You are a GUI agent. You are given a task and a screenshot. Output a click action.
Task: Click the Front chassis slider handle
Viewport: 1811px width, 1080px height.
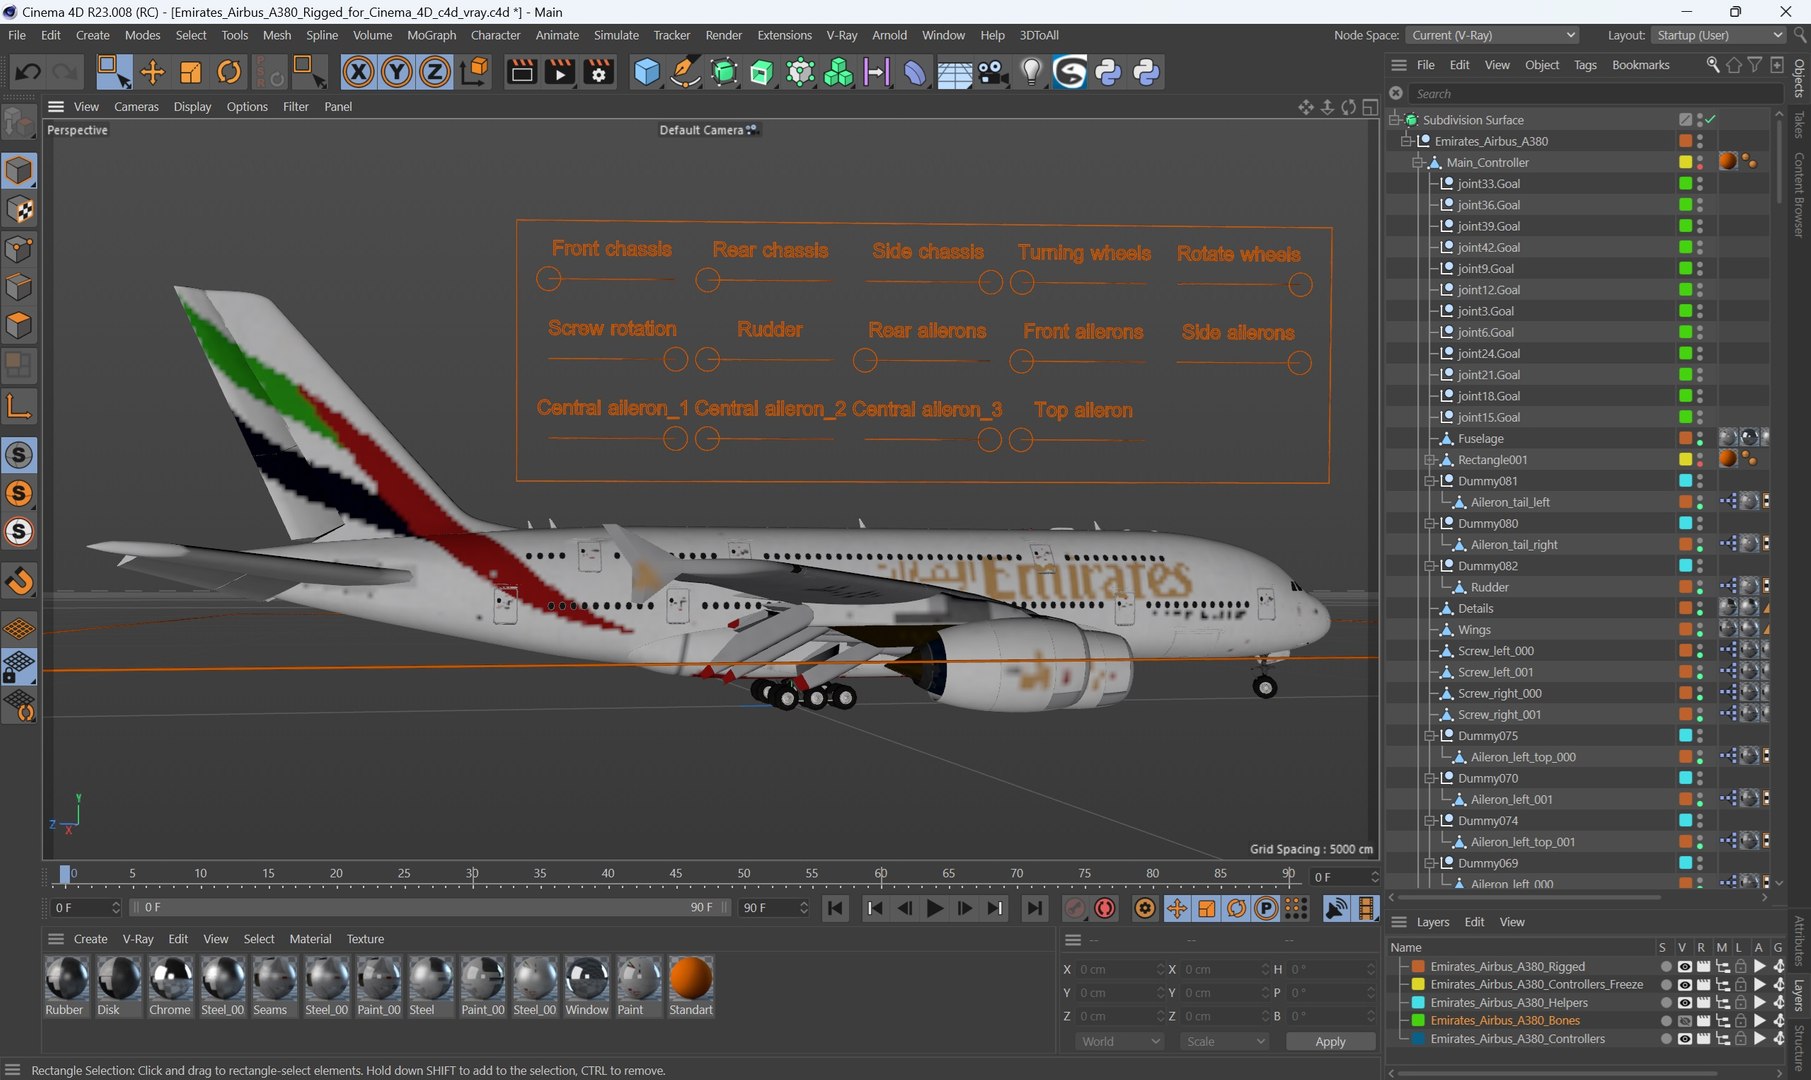pos(548,280)
